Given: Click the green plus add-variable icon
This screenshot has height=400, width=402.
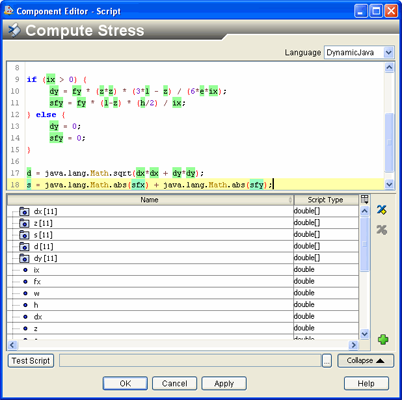Looking at the screenshot, I should point(383,340).
